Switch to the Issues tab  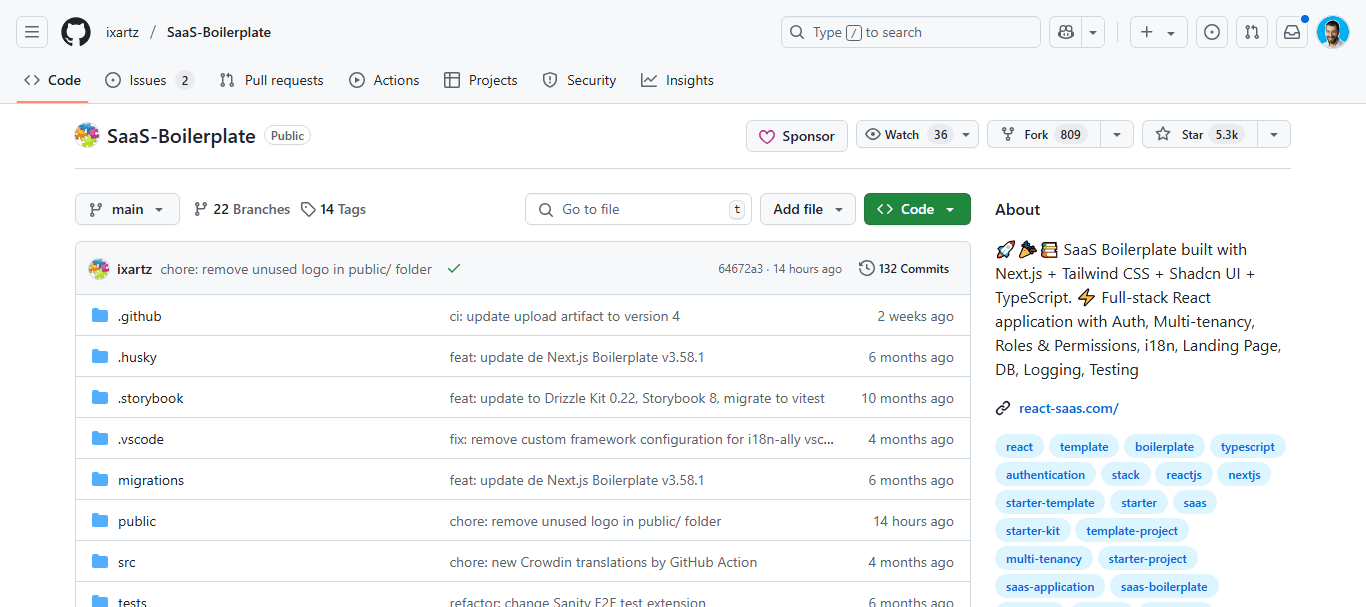tap(149, 80)
